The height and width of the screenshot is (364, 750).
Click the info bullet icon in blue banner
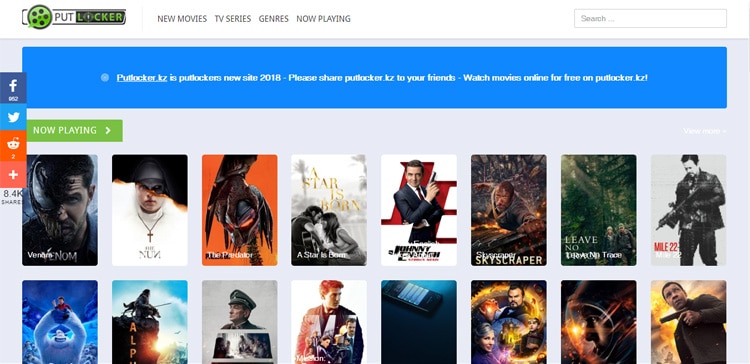pos(105,77)
